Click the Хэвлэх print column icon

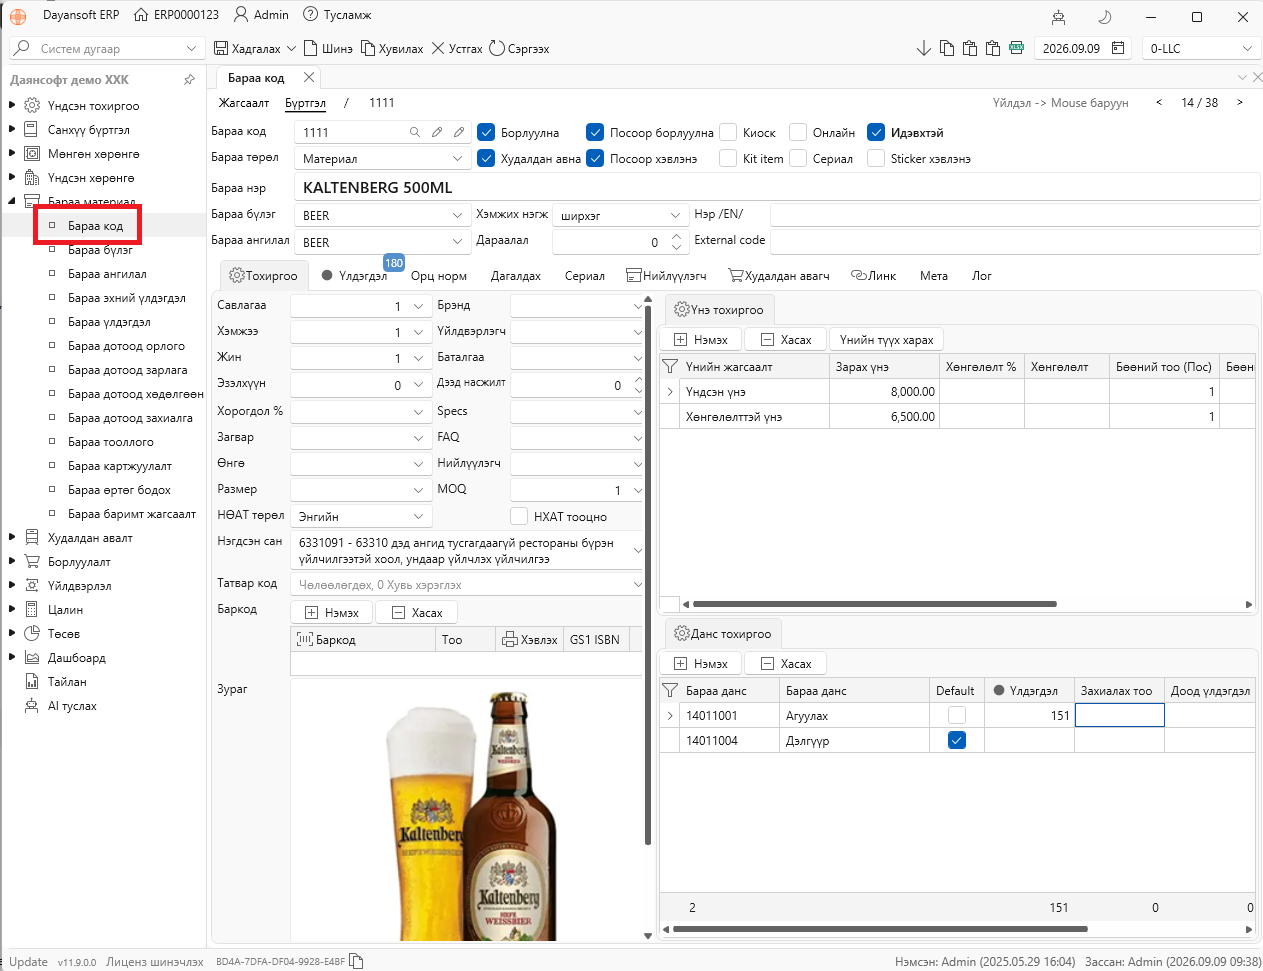(x=509, y=640)
